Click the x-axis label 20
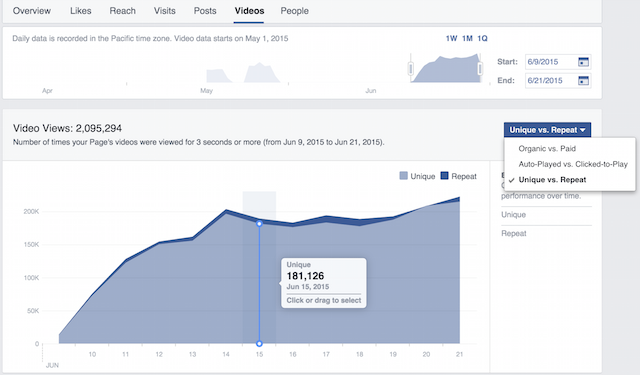Viewport: 640px width, 375px height. [426, 354]
